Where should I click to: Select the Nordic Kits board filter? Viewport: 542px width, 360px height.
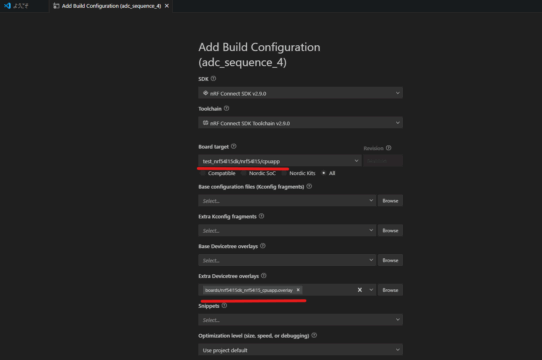(x=299, y=173)
